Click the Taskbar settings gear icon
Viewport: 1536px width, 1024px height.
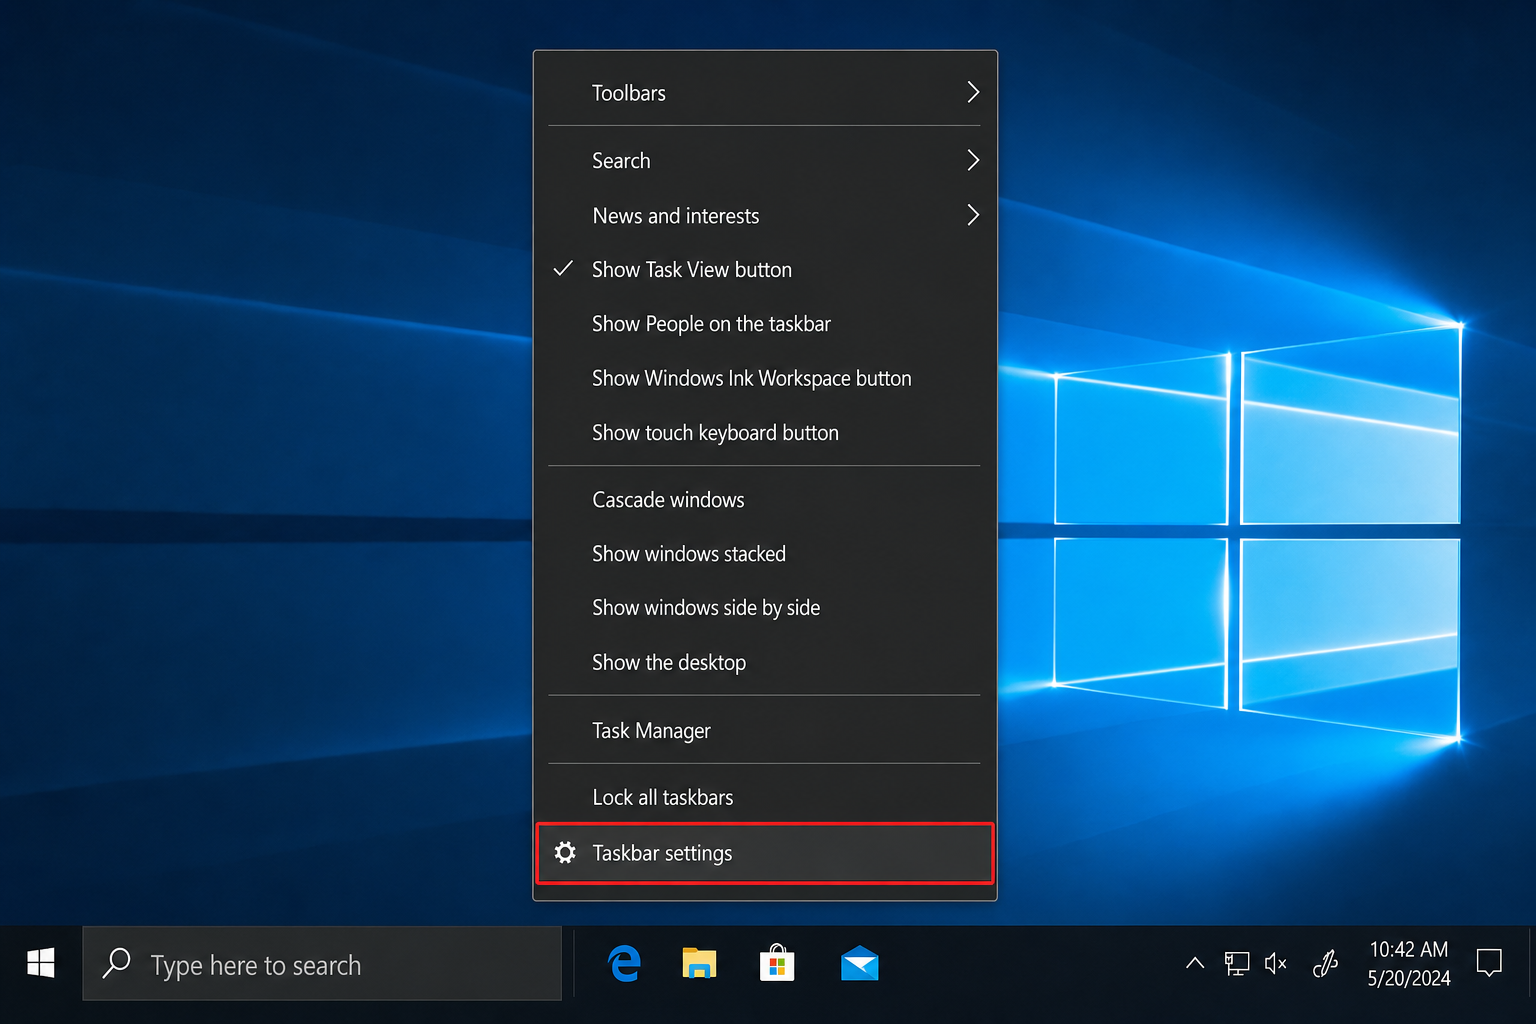(x=565, y=852)
